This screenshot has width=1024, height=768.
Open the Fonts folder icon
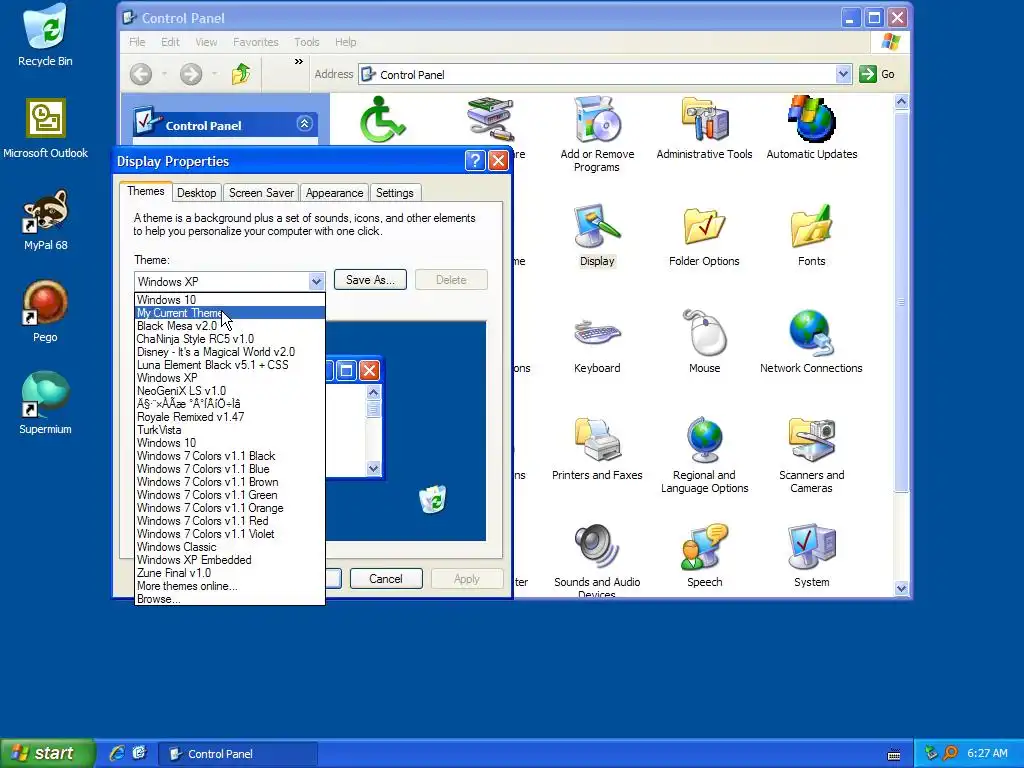811,235
